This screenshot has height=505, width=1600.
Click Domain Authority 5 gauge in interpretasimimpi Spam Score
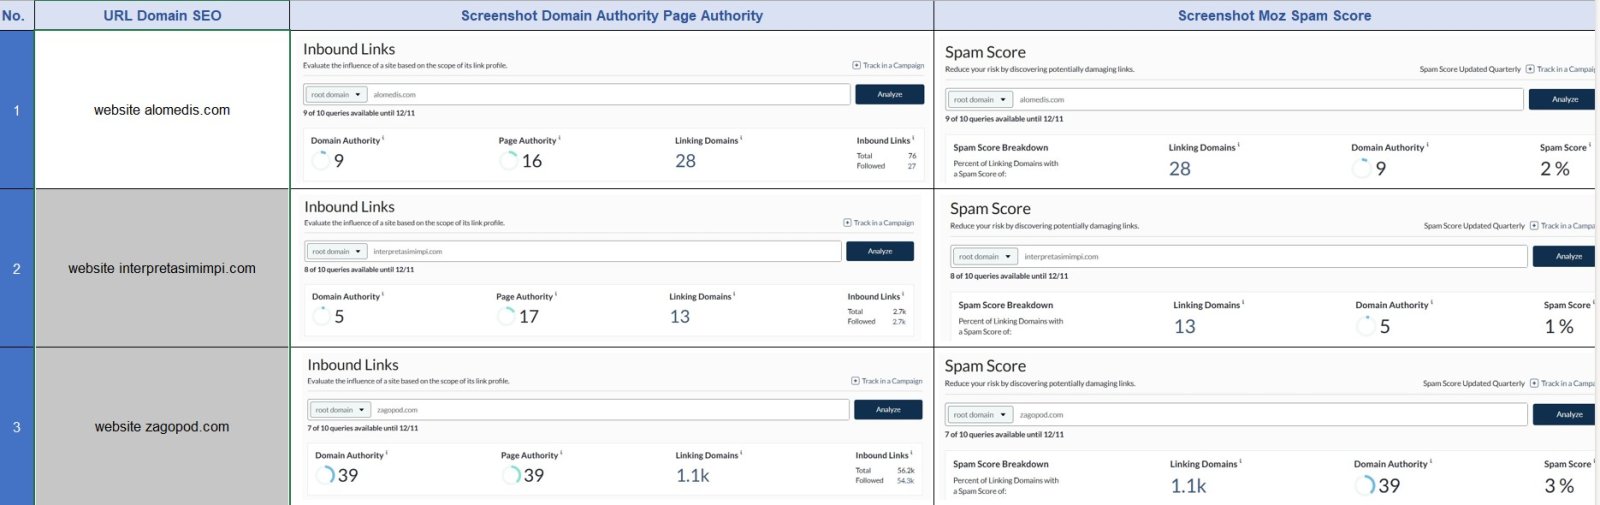1366,326
